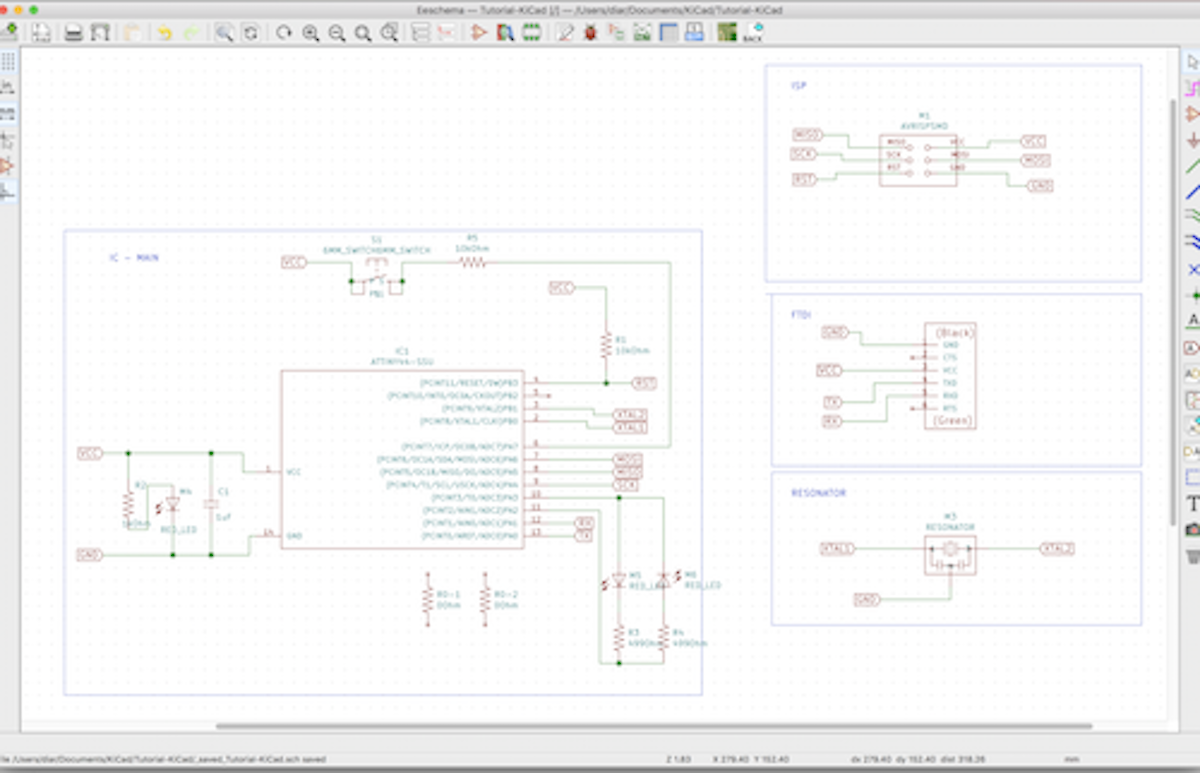Select the Place Wire tool
Image resolution: width=1200 pixels, height=773 pixels.
1192,165
